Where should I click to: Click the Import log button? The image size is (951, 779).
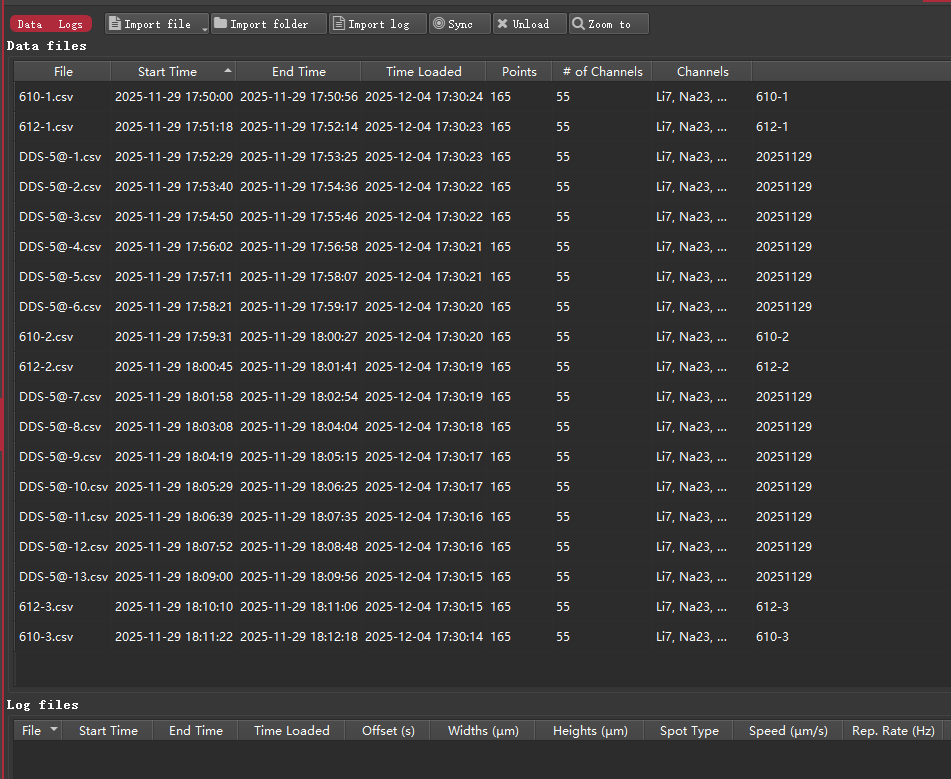tap(377, 24)
